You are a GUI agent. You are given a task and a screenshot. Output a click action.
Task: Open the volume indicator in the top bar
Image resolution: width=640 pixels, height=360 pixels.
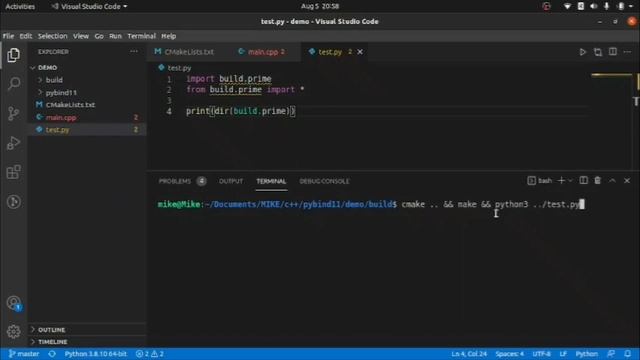593,6
